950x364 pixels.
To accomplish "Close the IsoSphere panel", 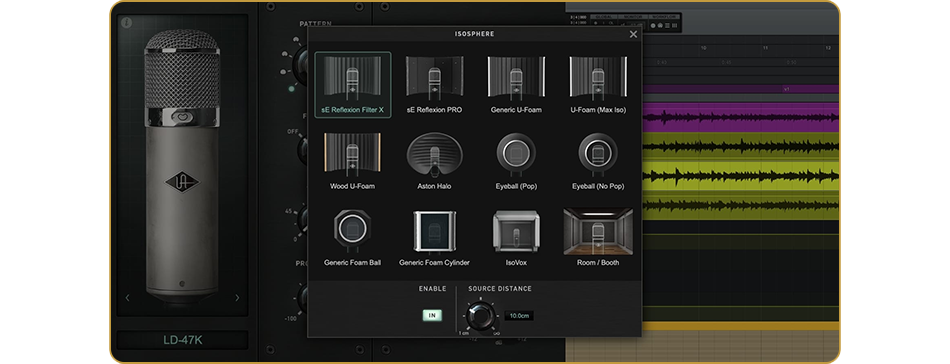I will (x=633, y=34).
